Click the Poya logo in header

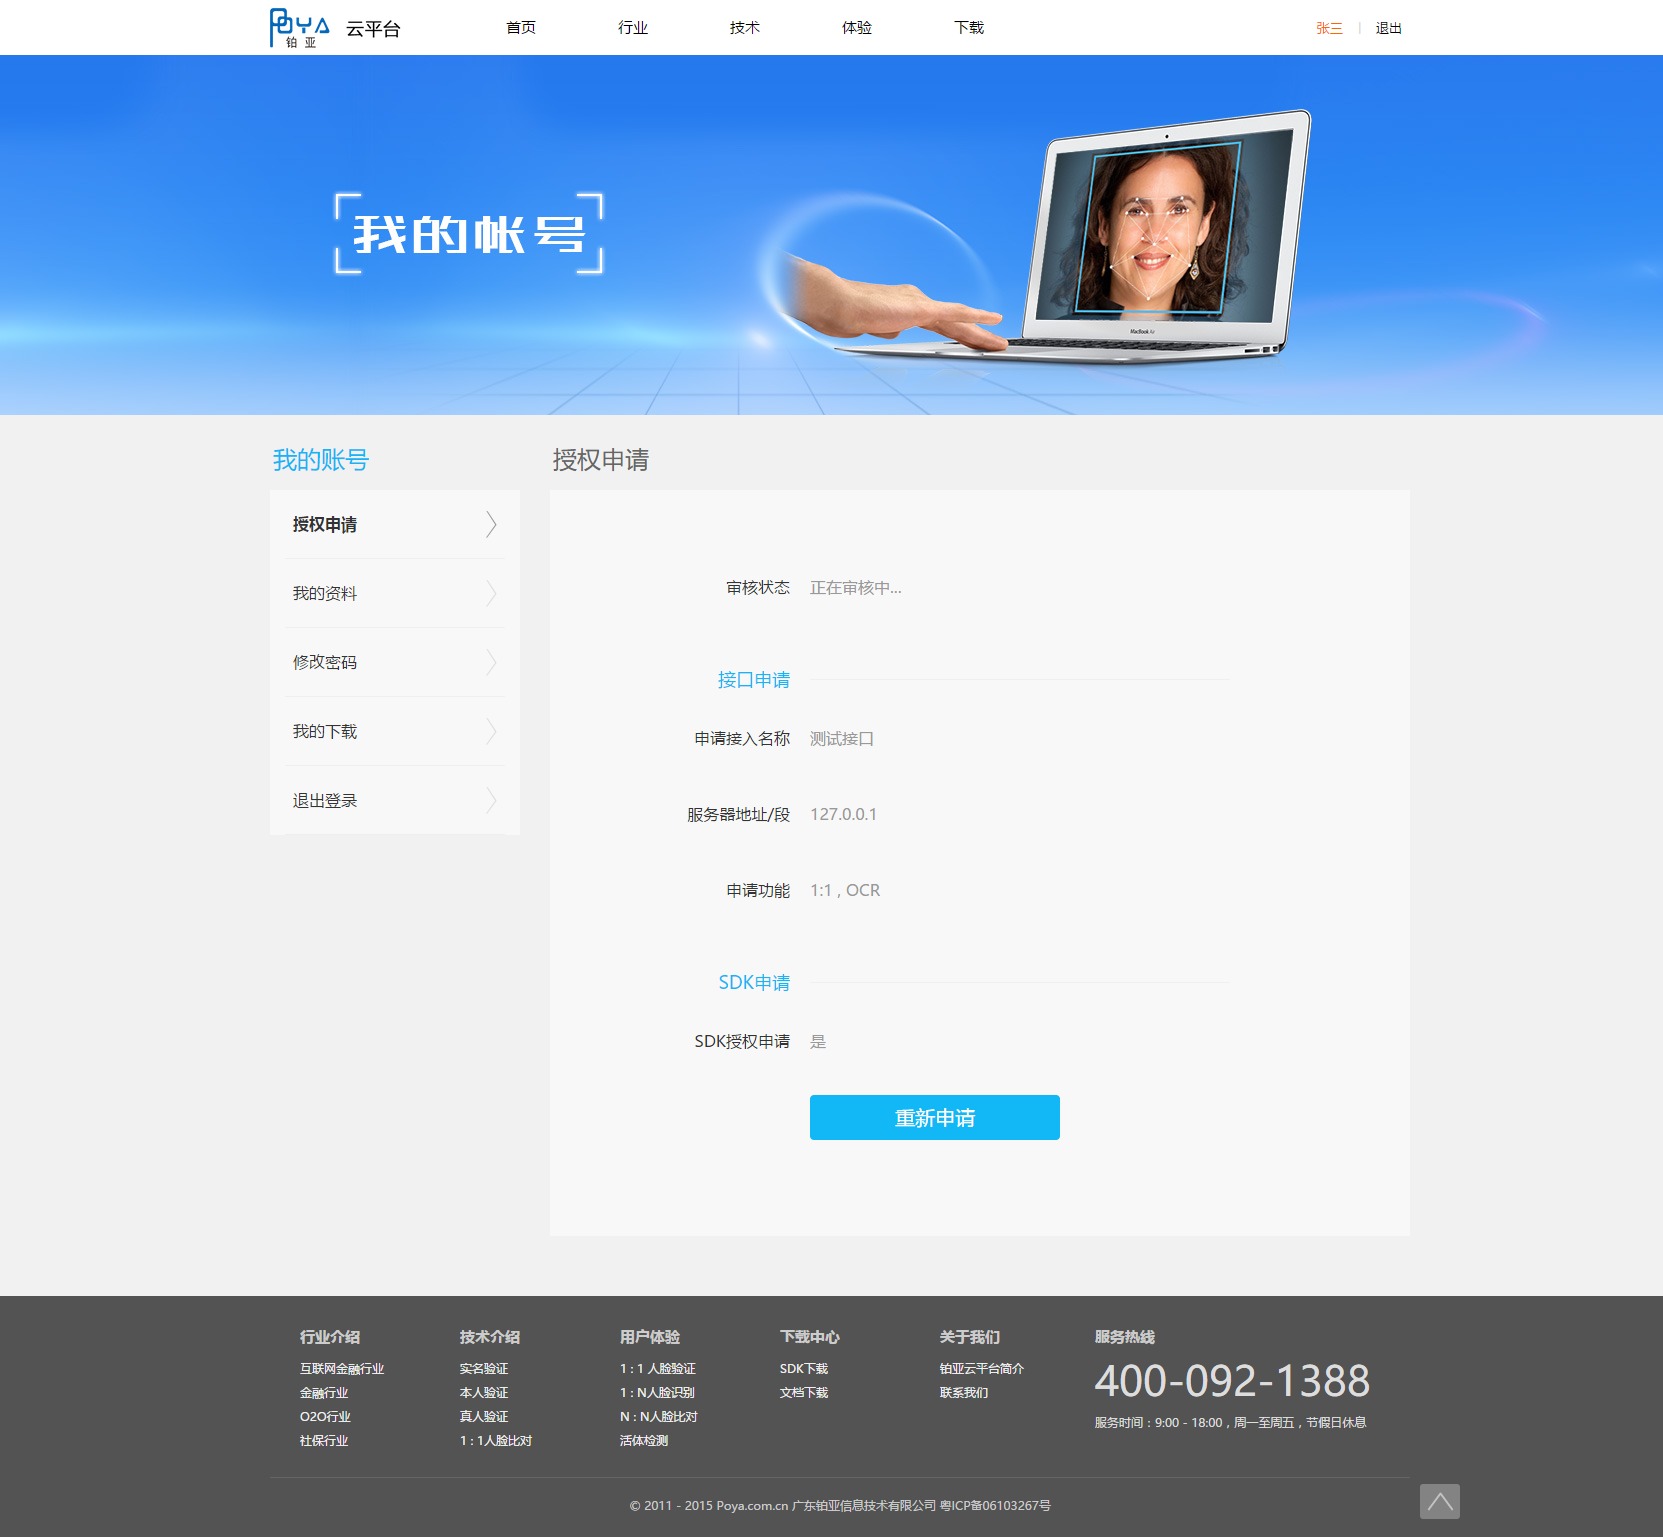(x=299, y=27)
